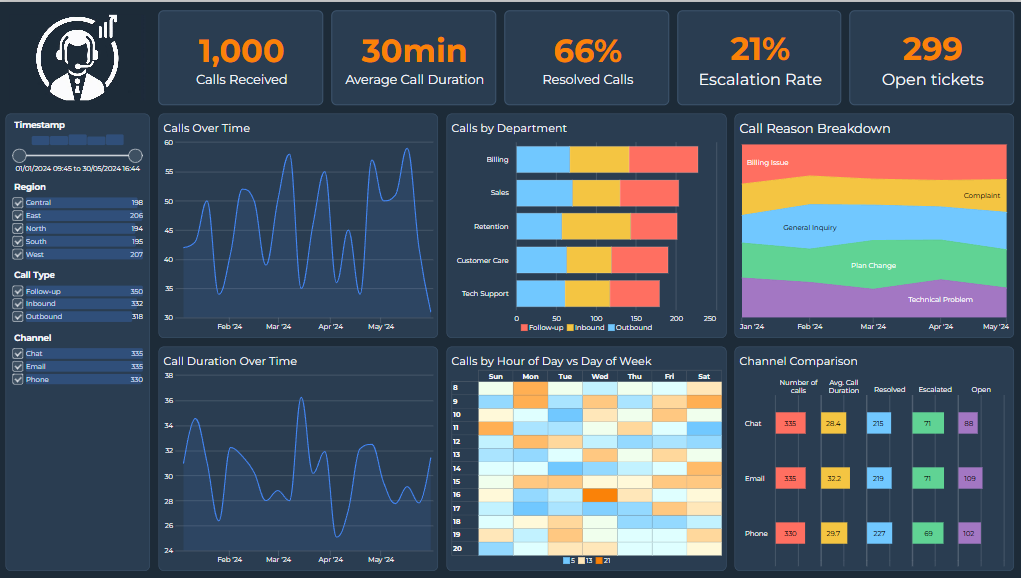Click the Retention bar's yellow segment

pyautogui.click(x=596, y=227)
